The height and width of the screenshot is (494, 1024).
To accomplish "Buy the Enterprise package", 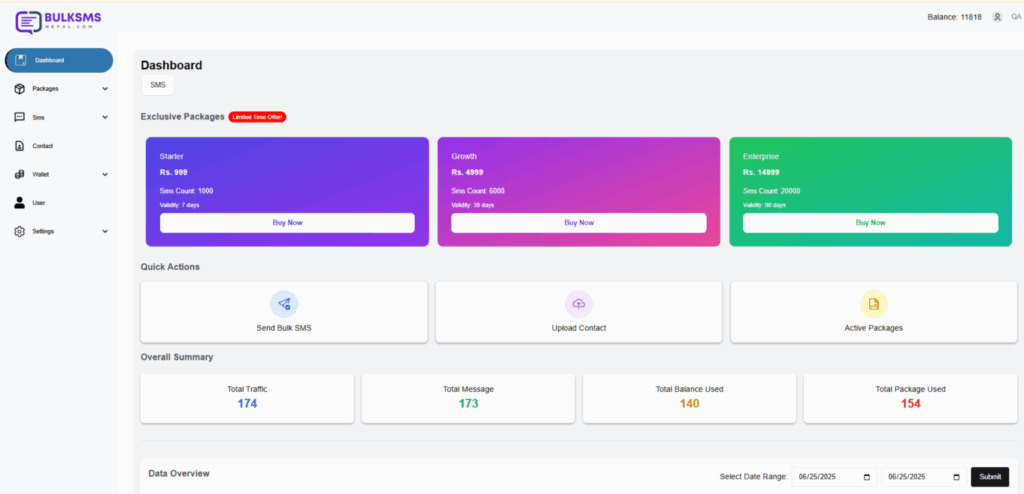I will 870,223.
